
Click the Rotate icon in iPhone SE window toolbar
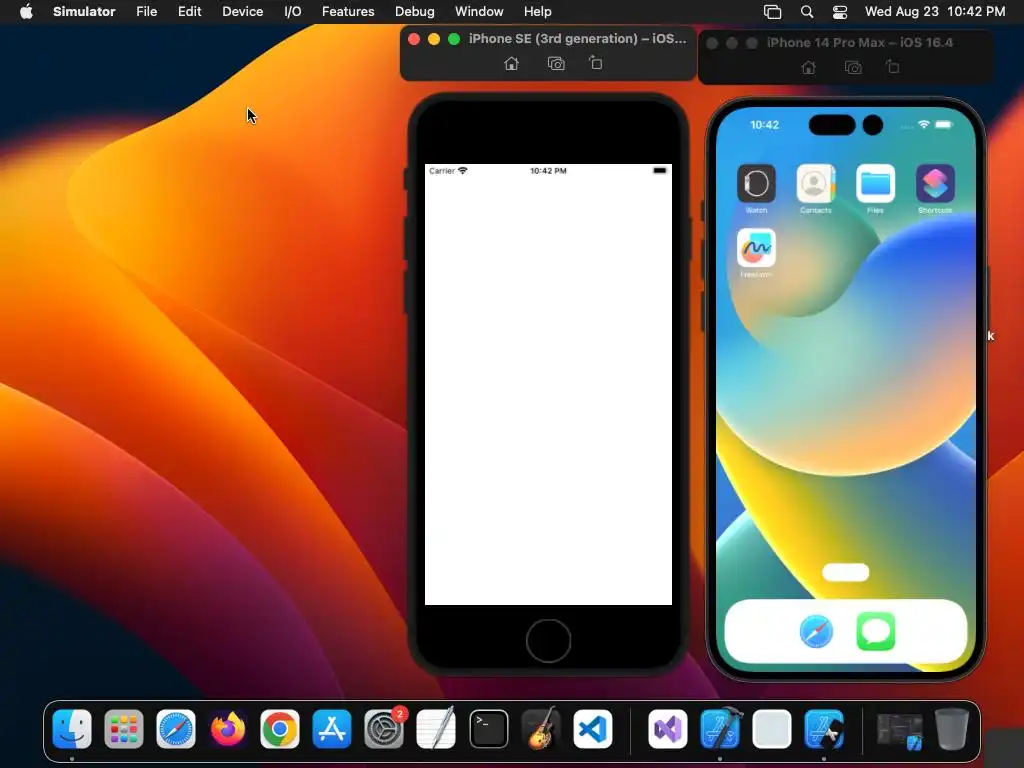(x=596, y=63)
